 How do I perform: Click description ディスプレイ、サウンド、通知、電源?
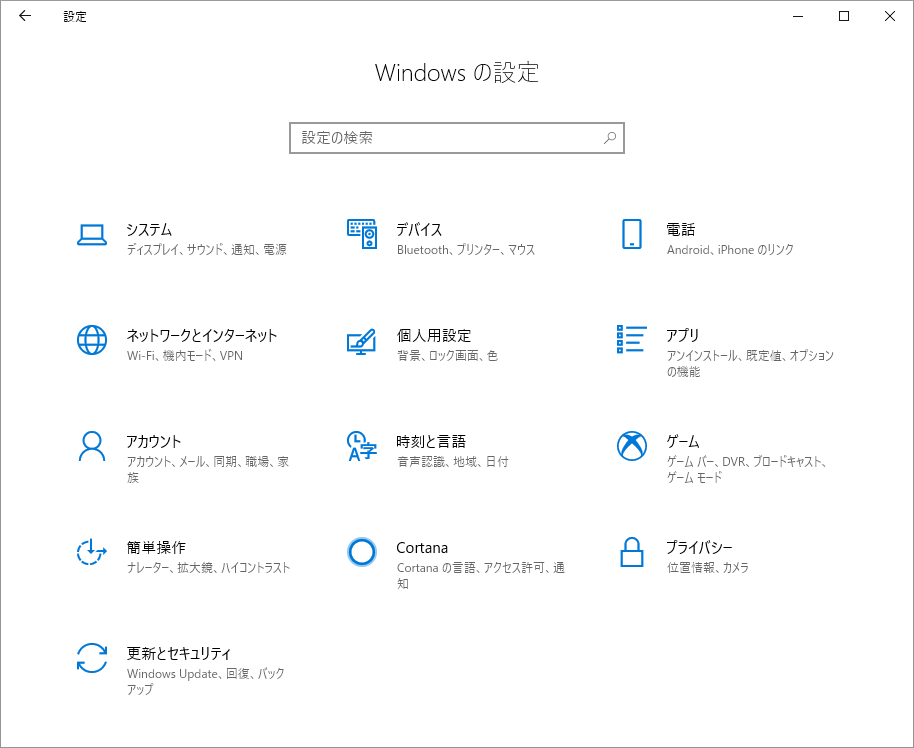tap(207, 250)
